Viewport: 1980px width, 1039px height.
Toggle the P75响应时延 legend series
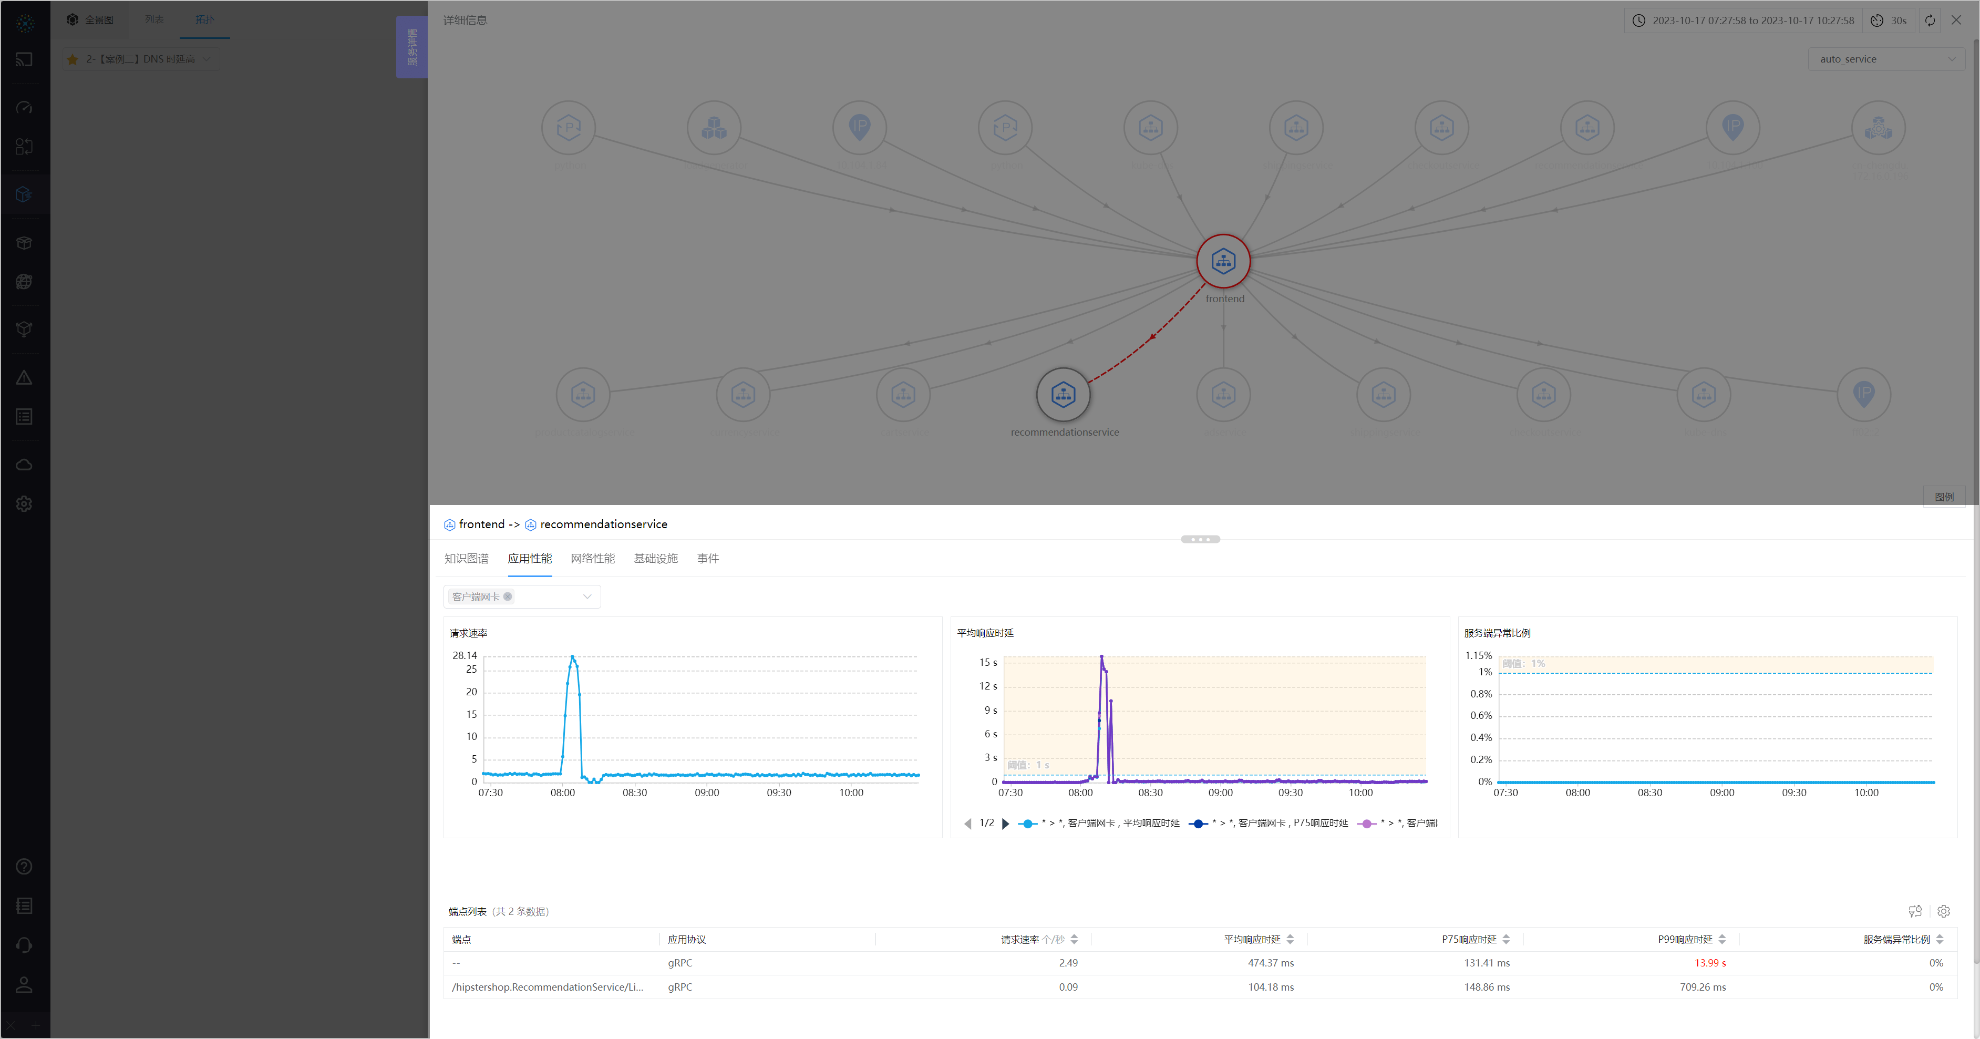(x=1269, y=824)
